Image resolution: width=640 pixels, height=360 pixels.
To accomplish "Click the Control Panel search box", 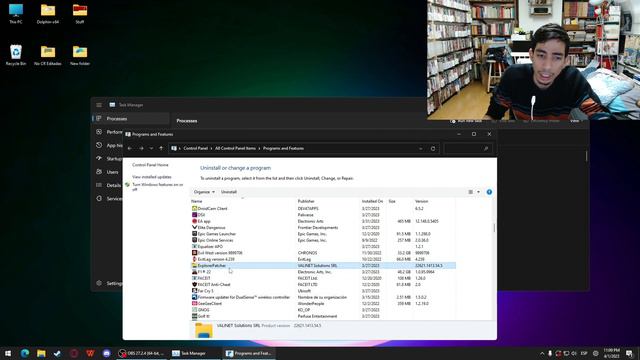I will 468,149.
